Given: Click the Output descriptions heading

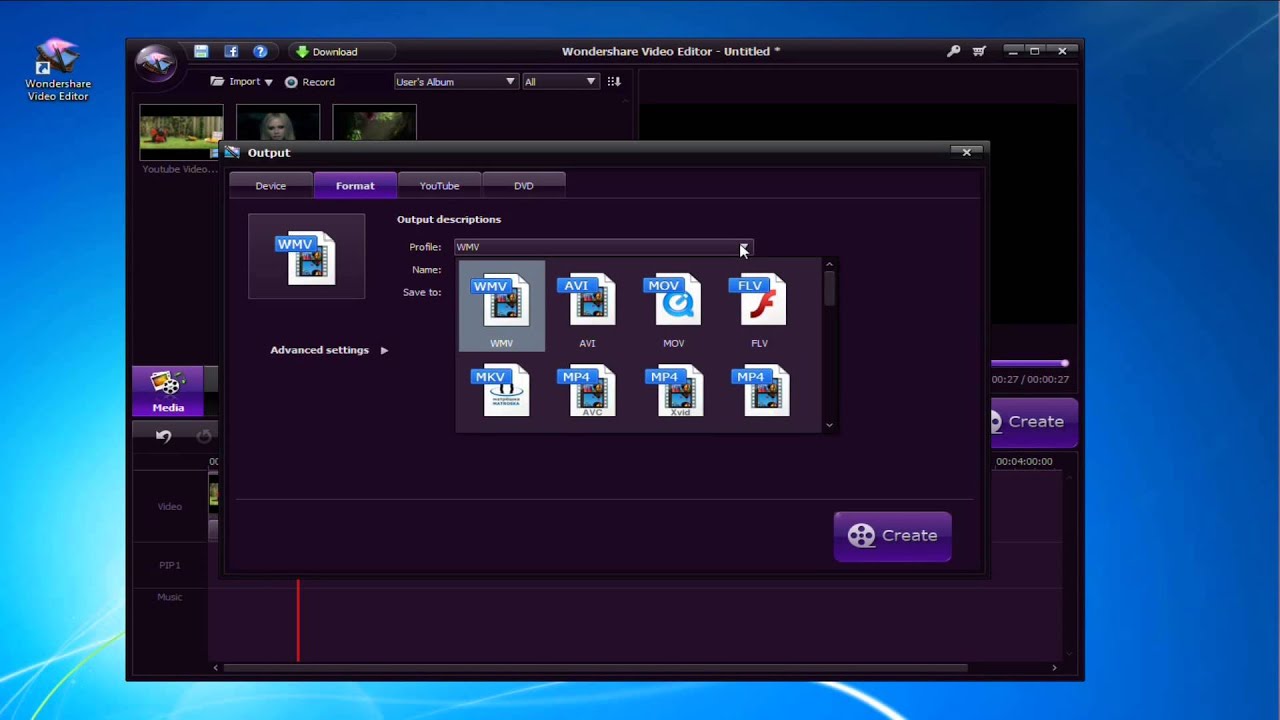Looking at the screenshot, I should tap(449, 219).
